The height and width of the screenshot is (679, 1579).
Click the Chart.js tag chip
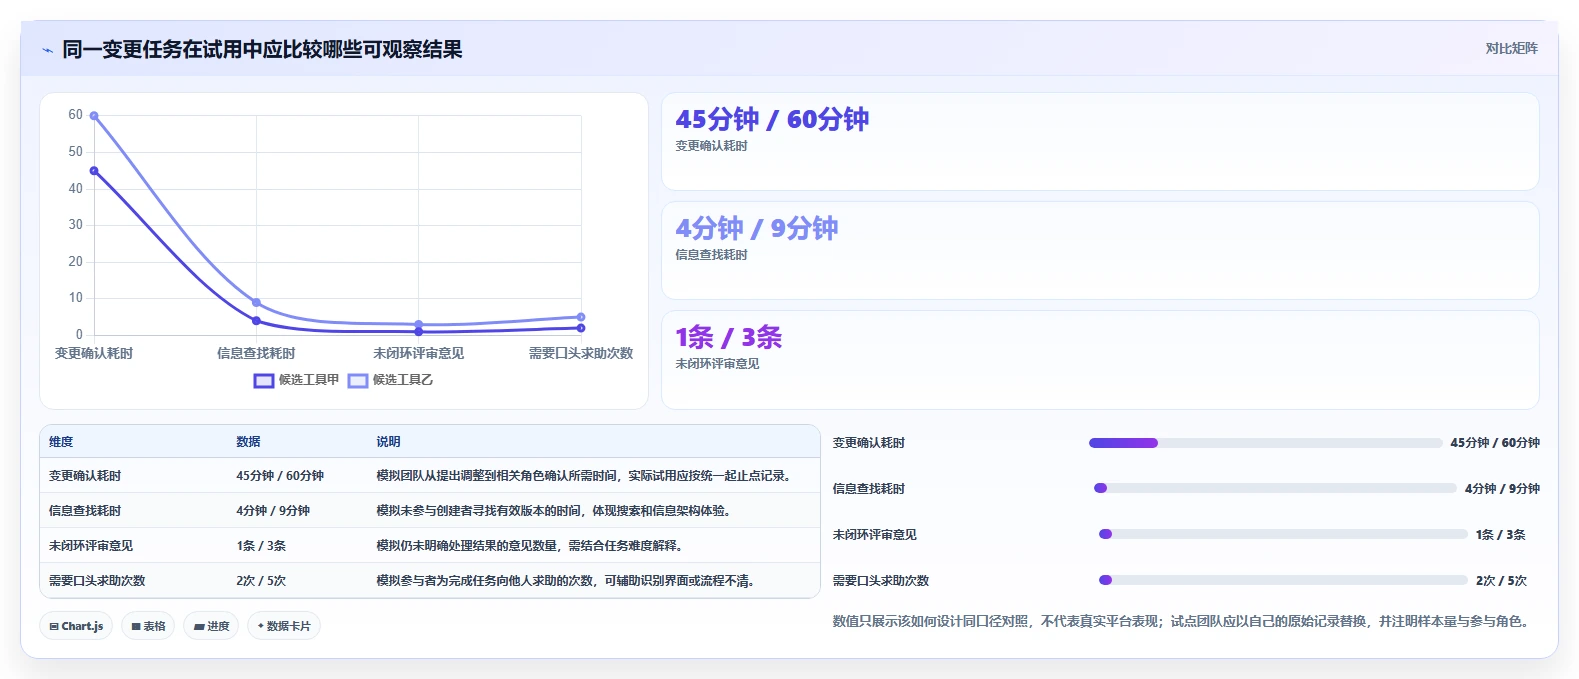coord(76,626)
